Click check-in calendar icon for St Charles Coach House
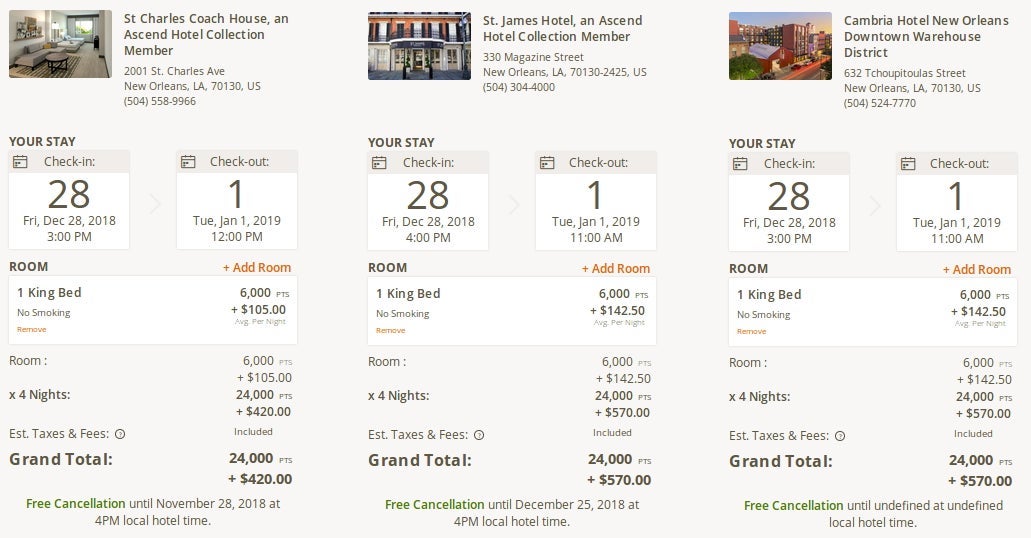This screenshot has height=538, width=1031. 20,162
